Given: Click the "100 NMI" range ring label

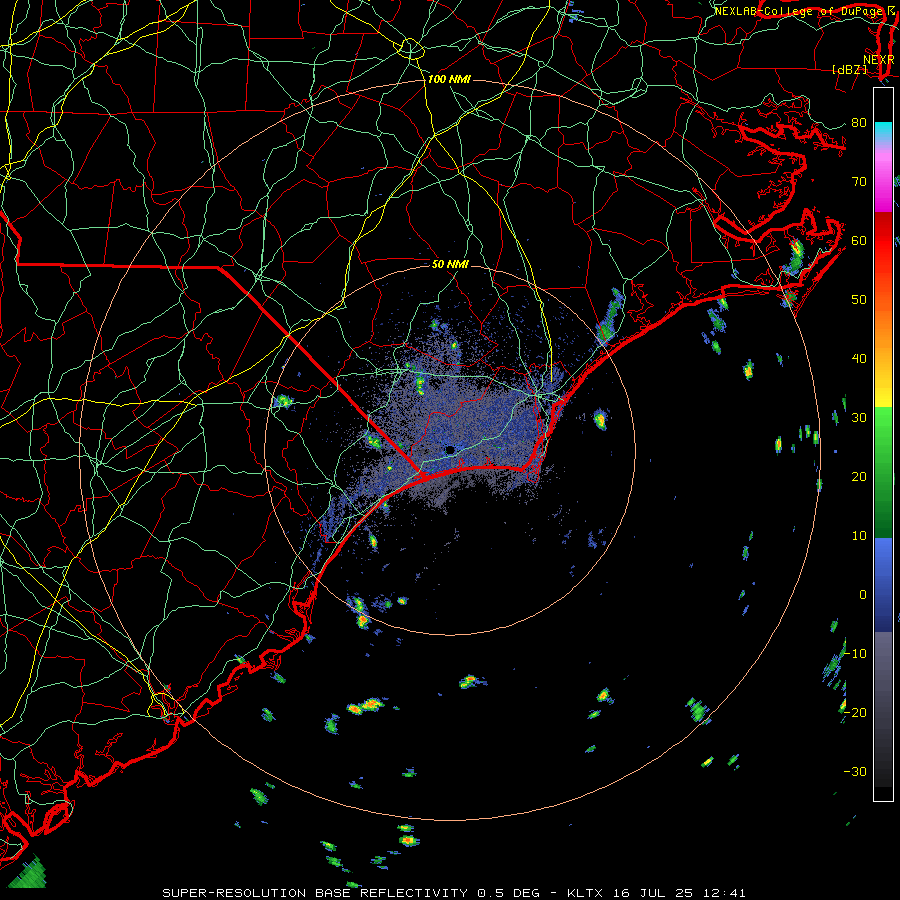Looking at the screenshot, I should (x=449, y=79).
